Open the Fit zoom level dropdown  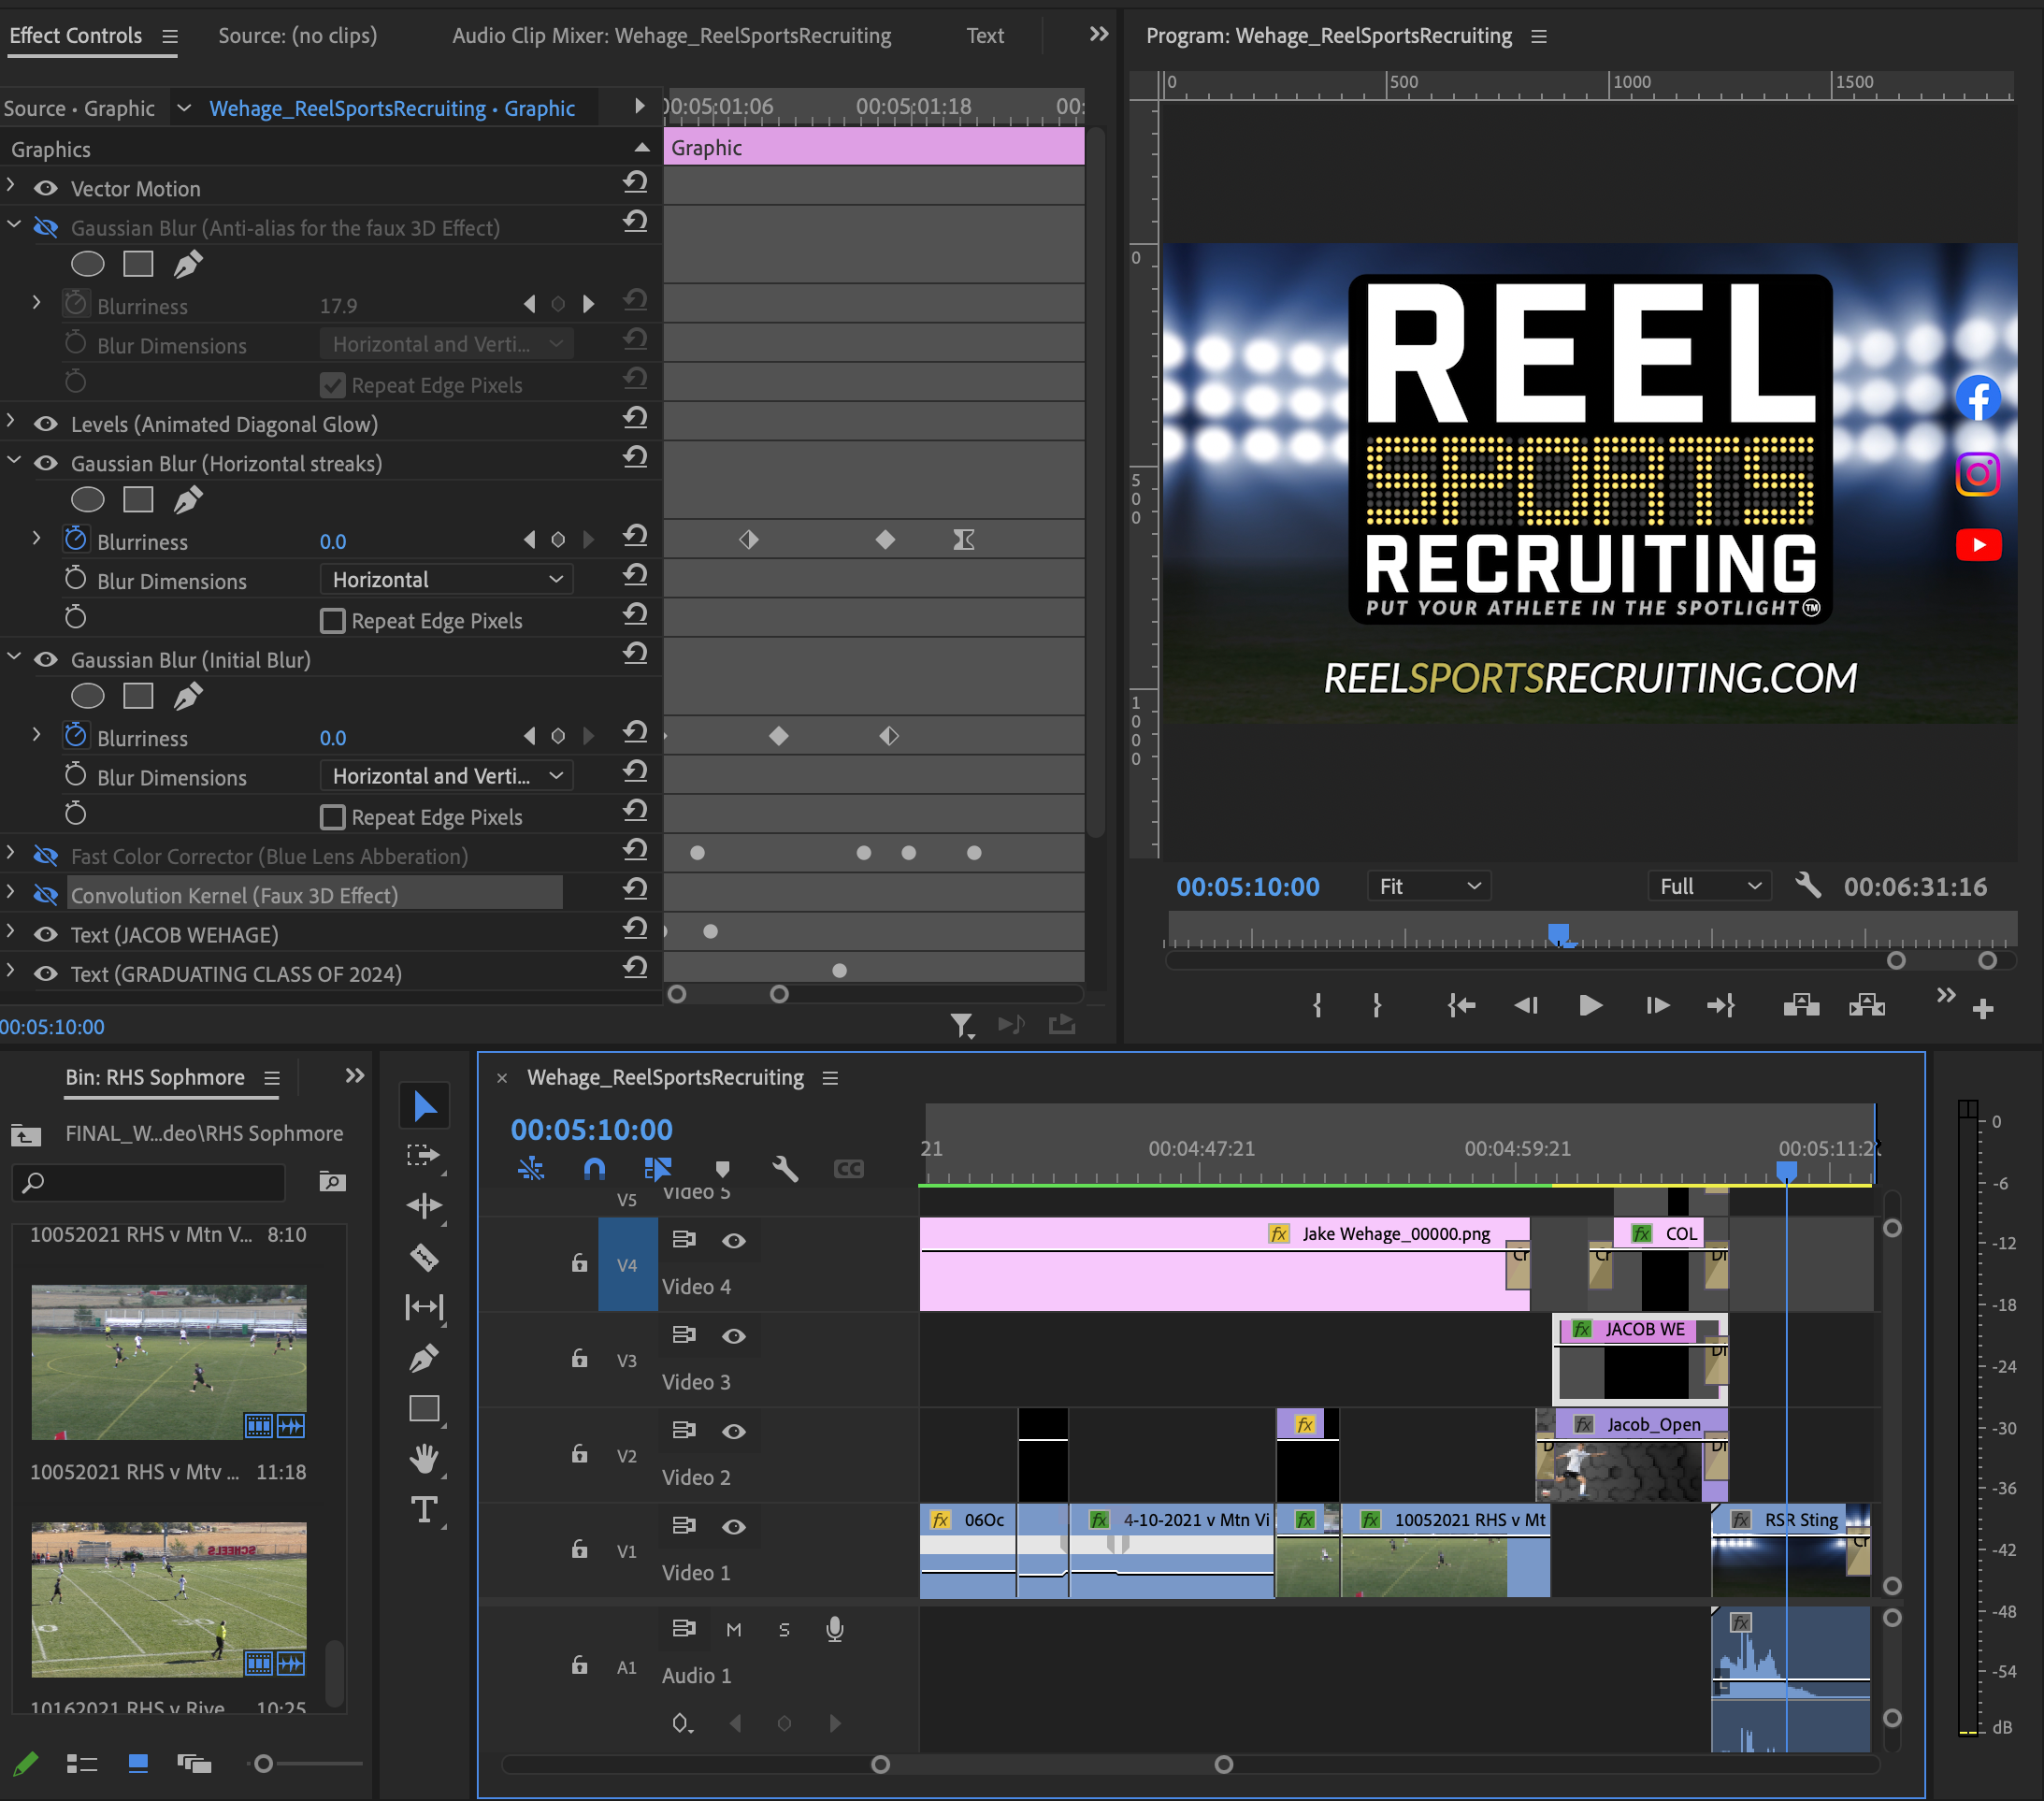[x=1428, y=886]
